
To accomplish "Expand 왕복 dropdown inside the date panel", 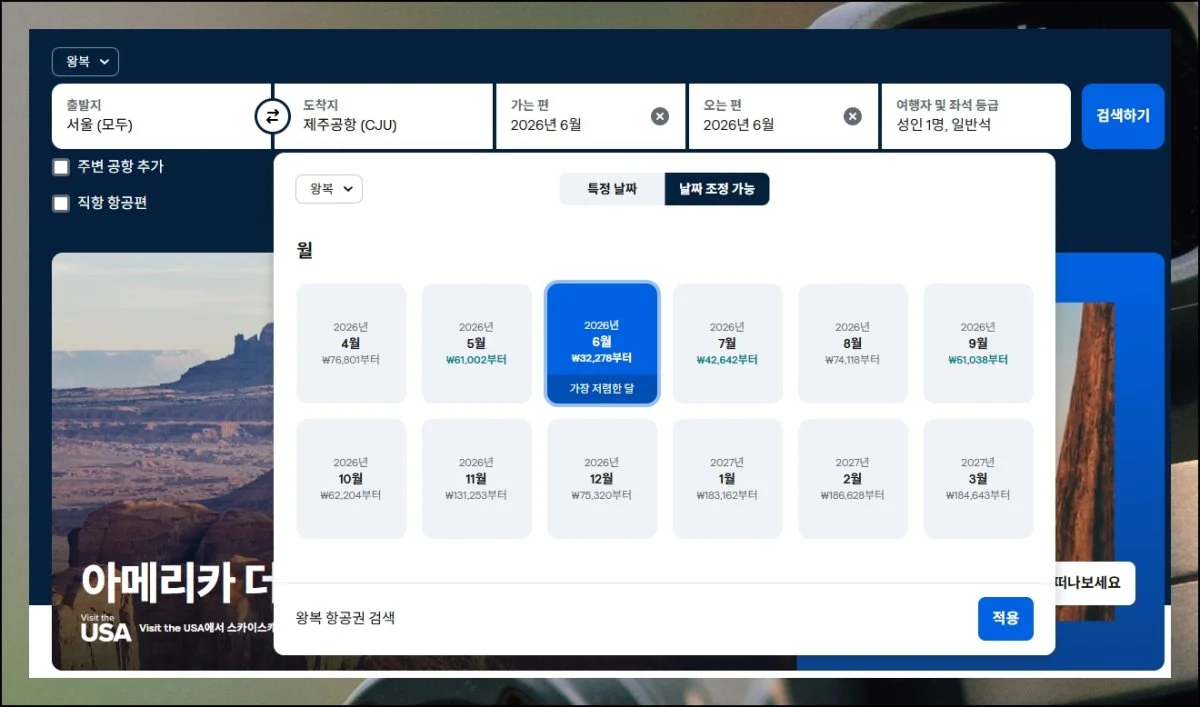I will tap(329, 189).
